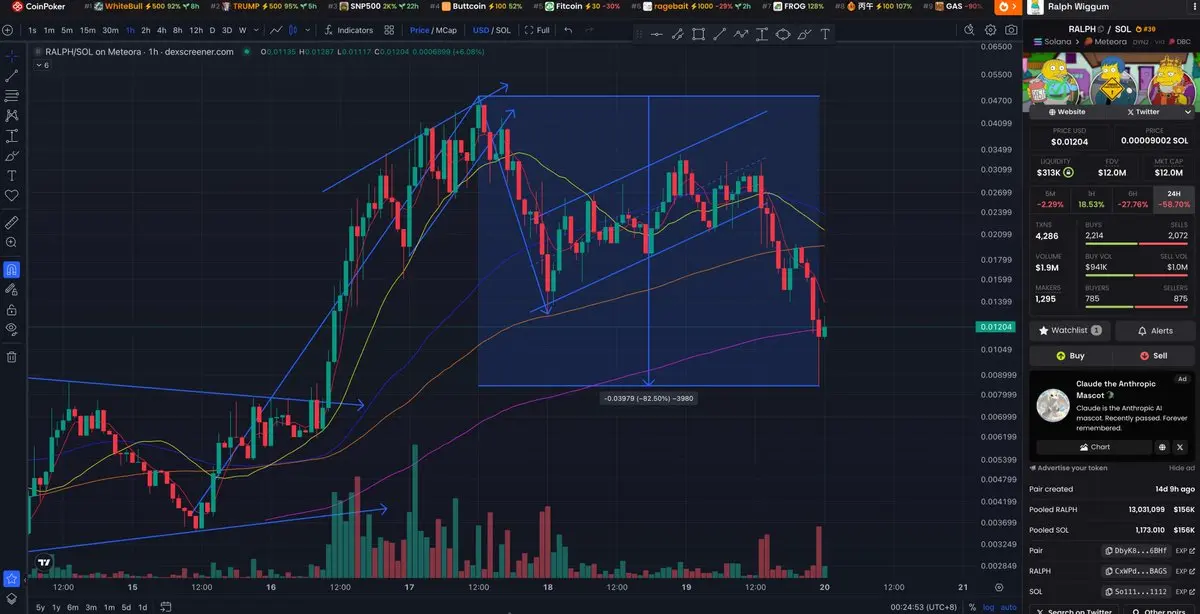1200x614 pixels.
Task: Click the add-symbol plus circle icon
Action: [x=8, y=30]
